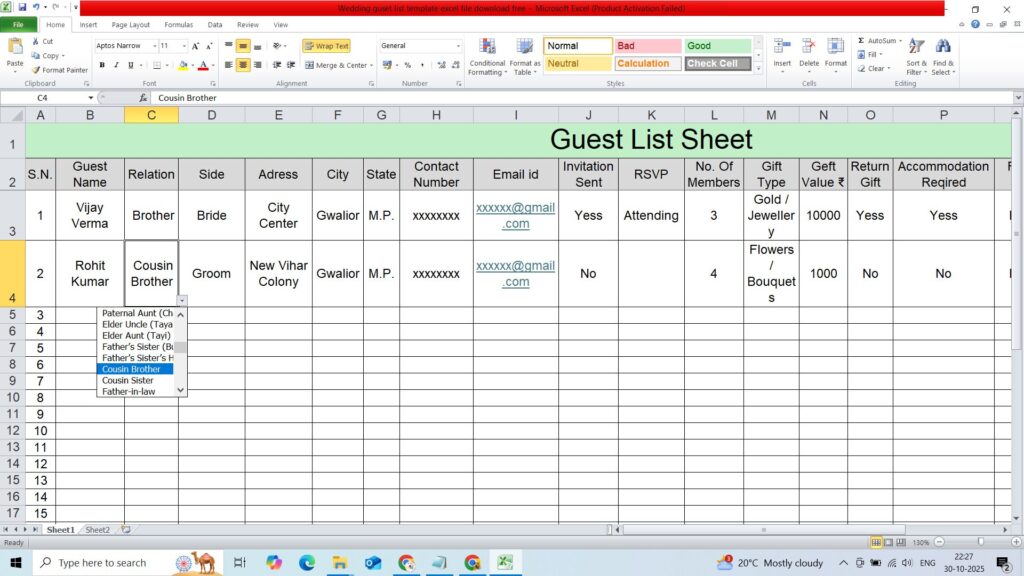Image resolution: width=1024 pixels, height=576 pixels.
Task: Click the Find & Select binoculars icon
Action: tap(943, 48)
